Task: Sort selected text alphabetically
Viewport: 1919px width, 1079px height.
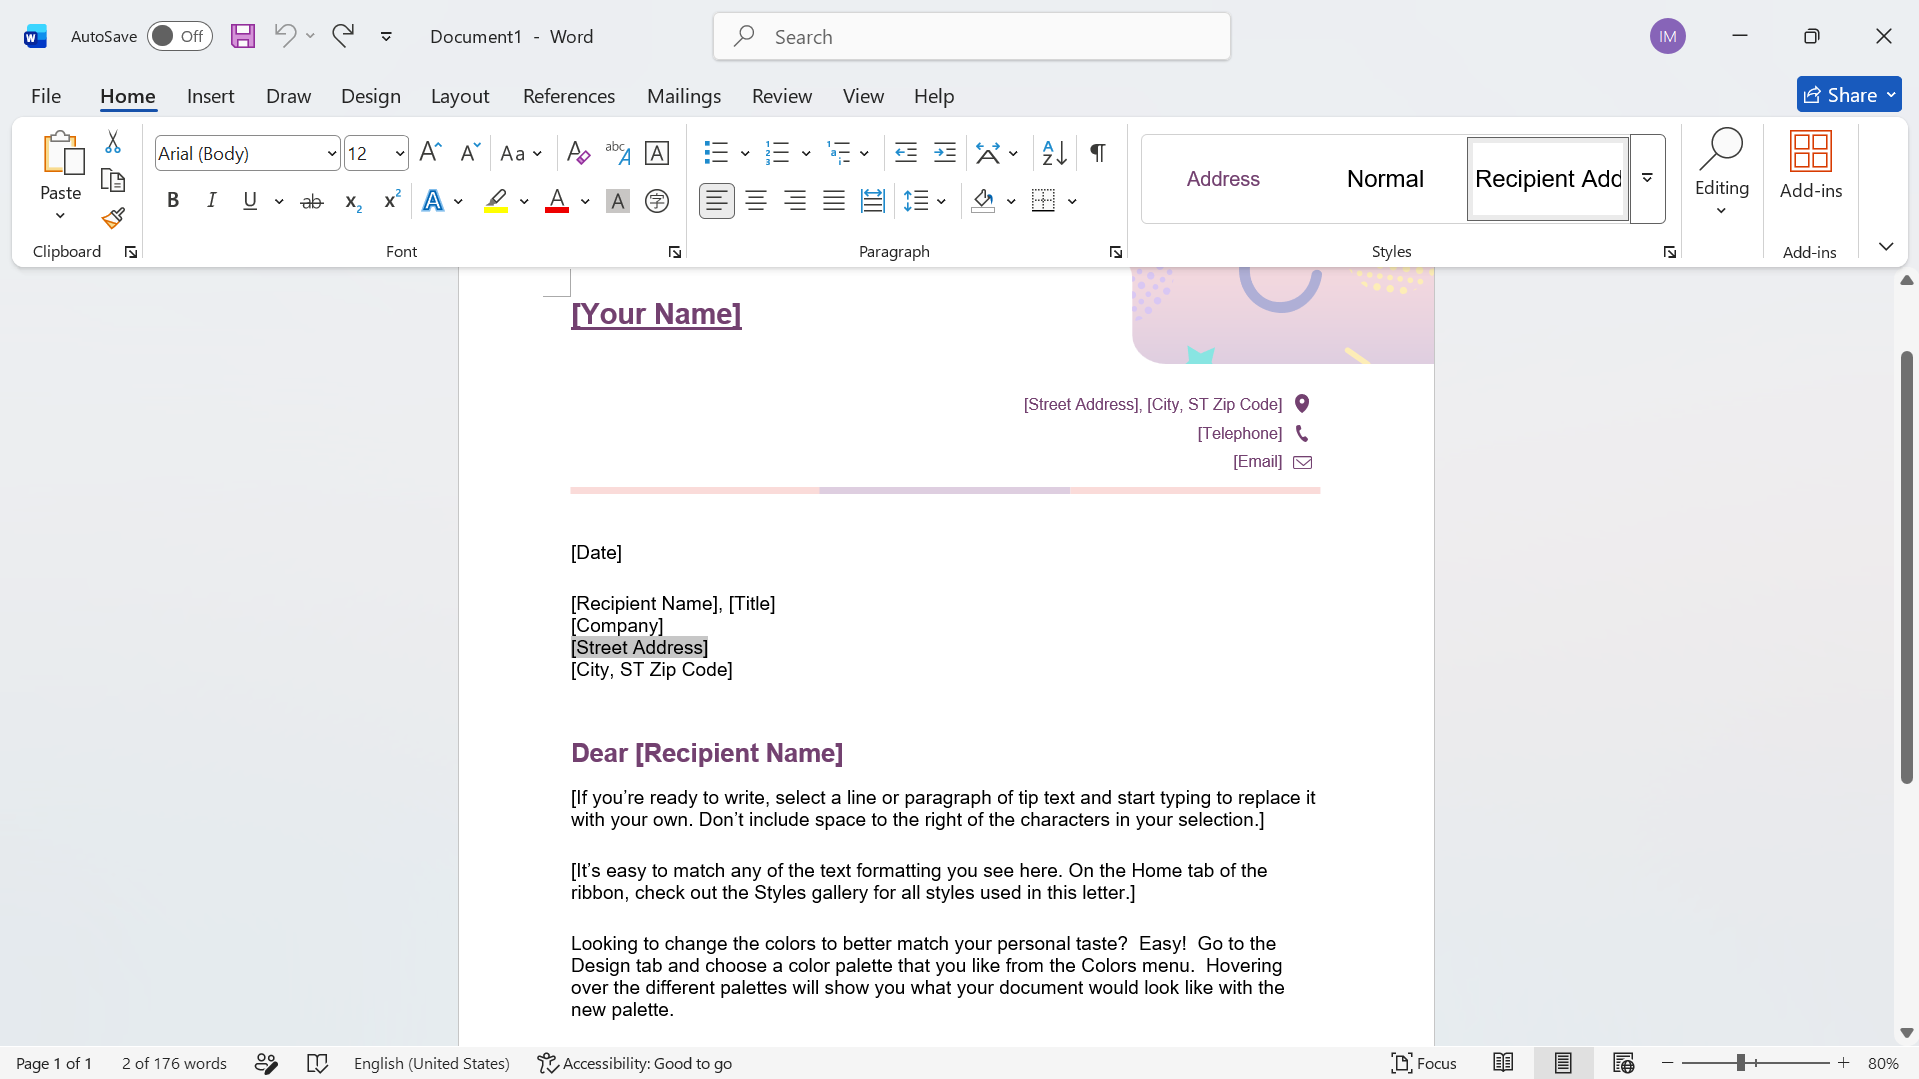Action: (1054, 153)
